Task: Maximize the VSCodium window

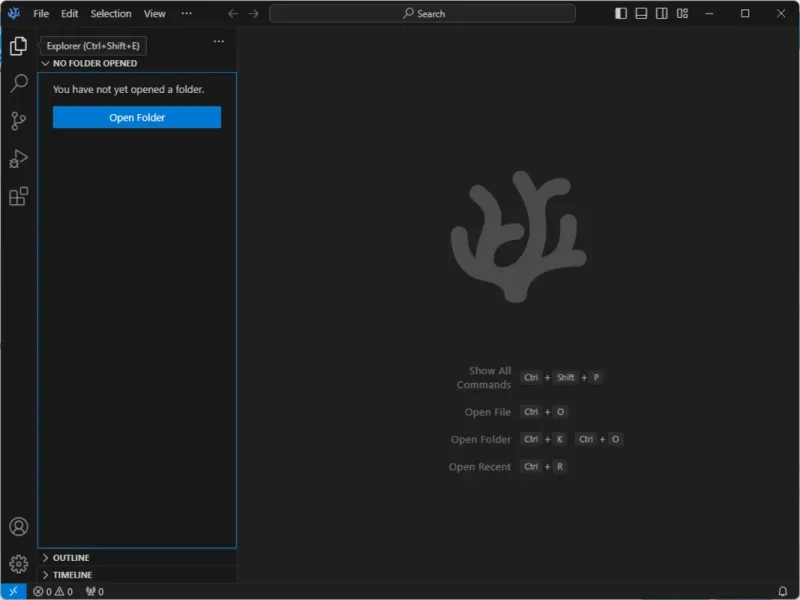Action: coord(745,14)
